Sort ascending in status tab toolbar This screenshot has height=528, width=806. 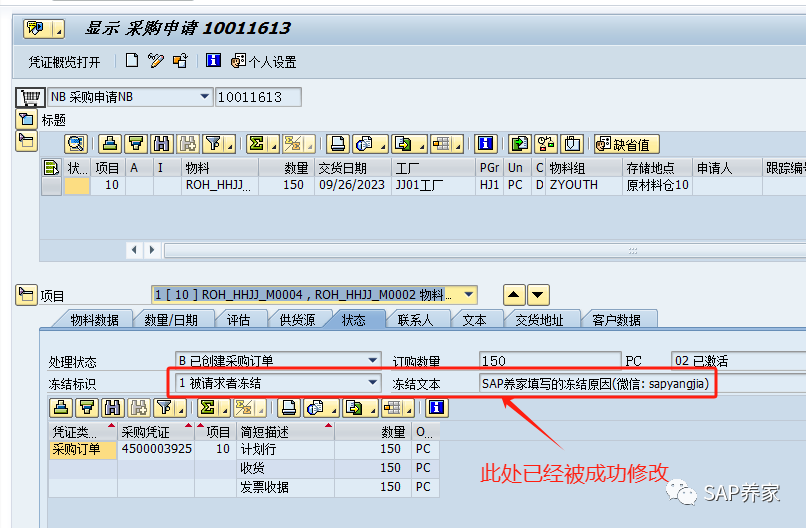click(x=61, y=408)
